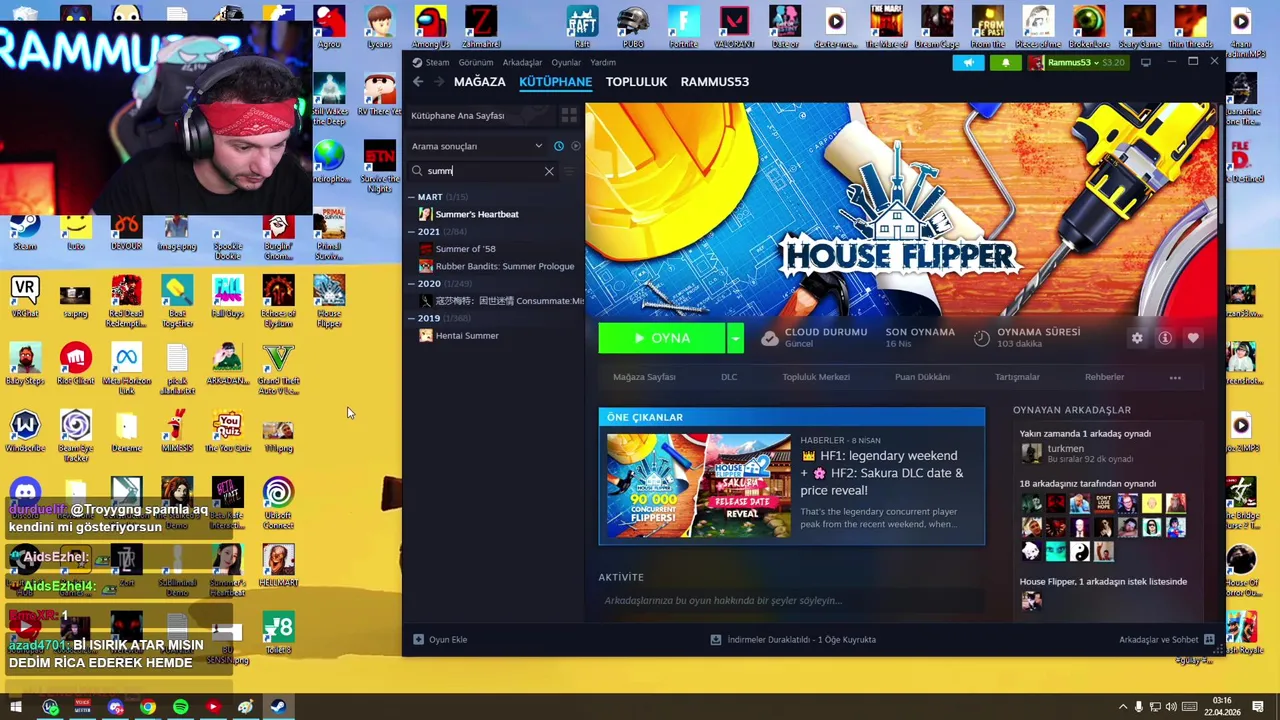Screen dimensions: 1280x720
Task: Select the Toilet 8 desktop icon
Action: point(278,633)
